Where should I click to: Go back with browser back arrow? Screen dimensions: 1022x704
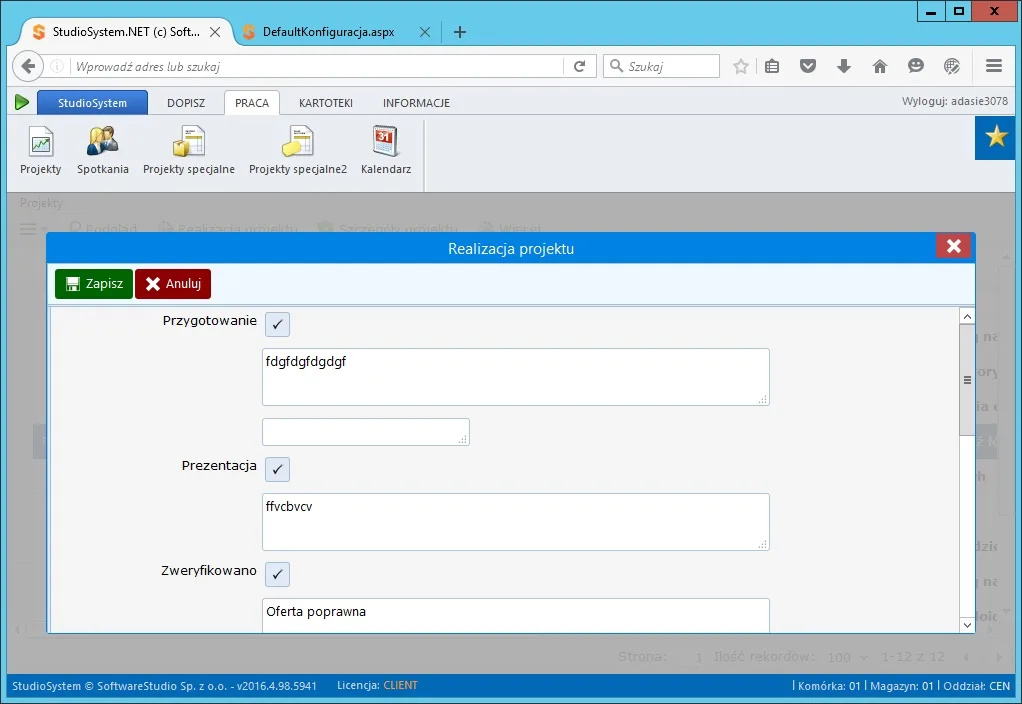28,66
